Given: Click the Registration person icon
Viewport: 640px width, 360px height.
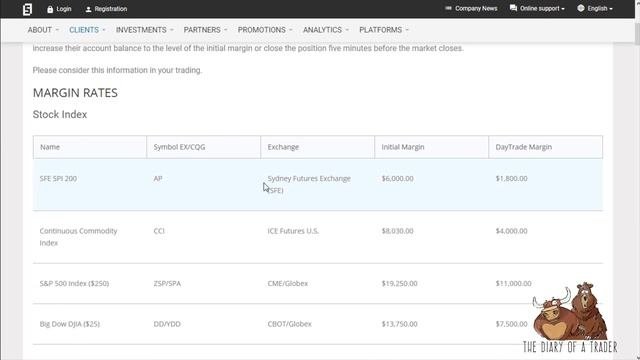Looking at the screenshot, I should pos(88,9).
